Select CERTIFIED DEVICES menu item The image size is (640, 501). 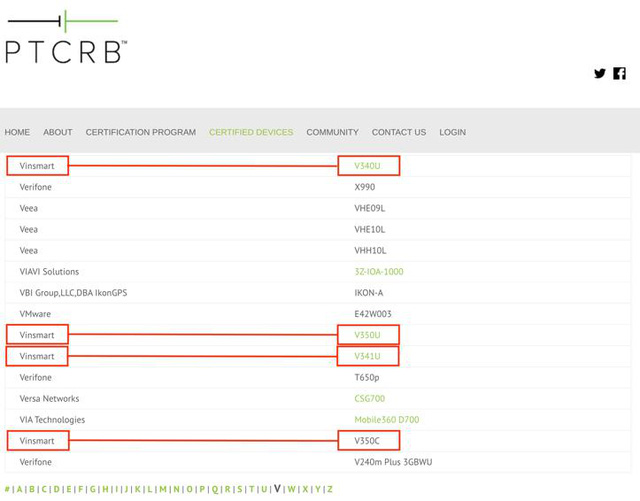click(251, 132)
